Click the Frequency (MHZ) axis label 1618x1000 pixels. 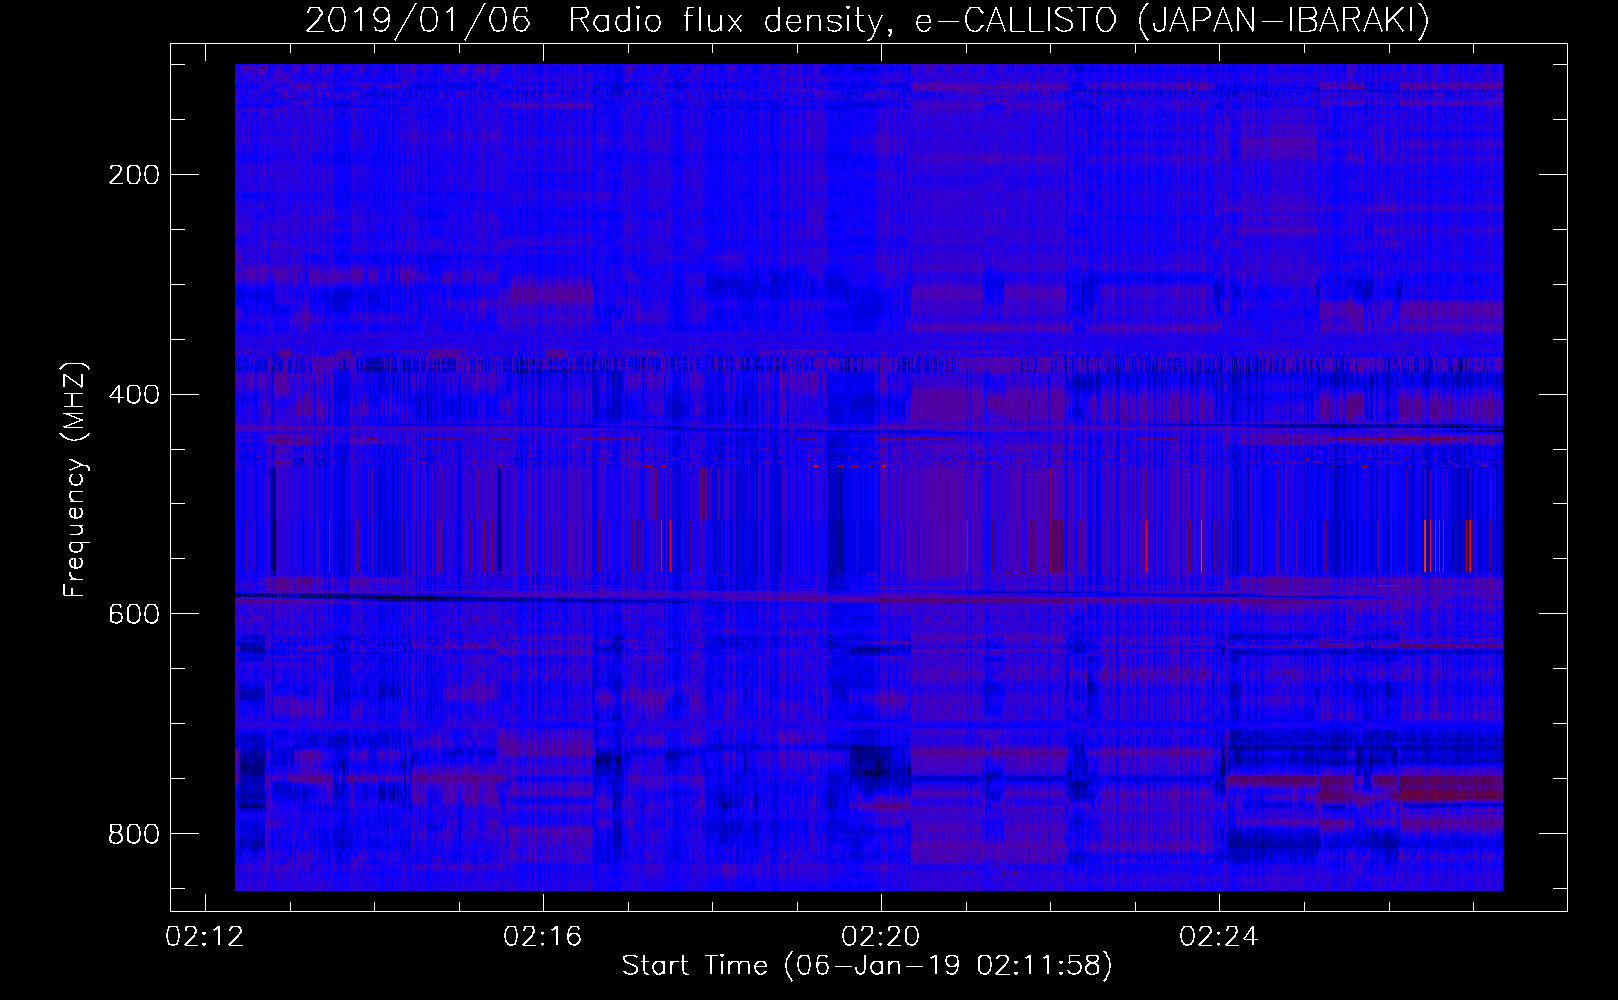point(75,479)
